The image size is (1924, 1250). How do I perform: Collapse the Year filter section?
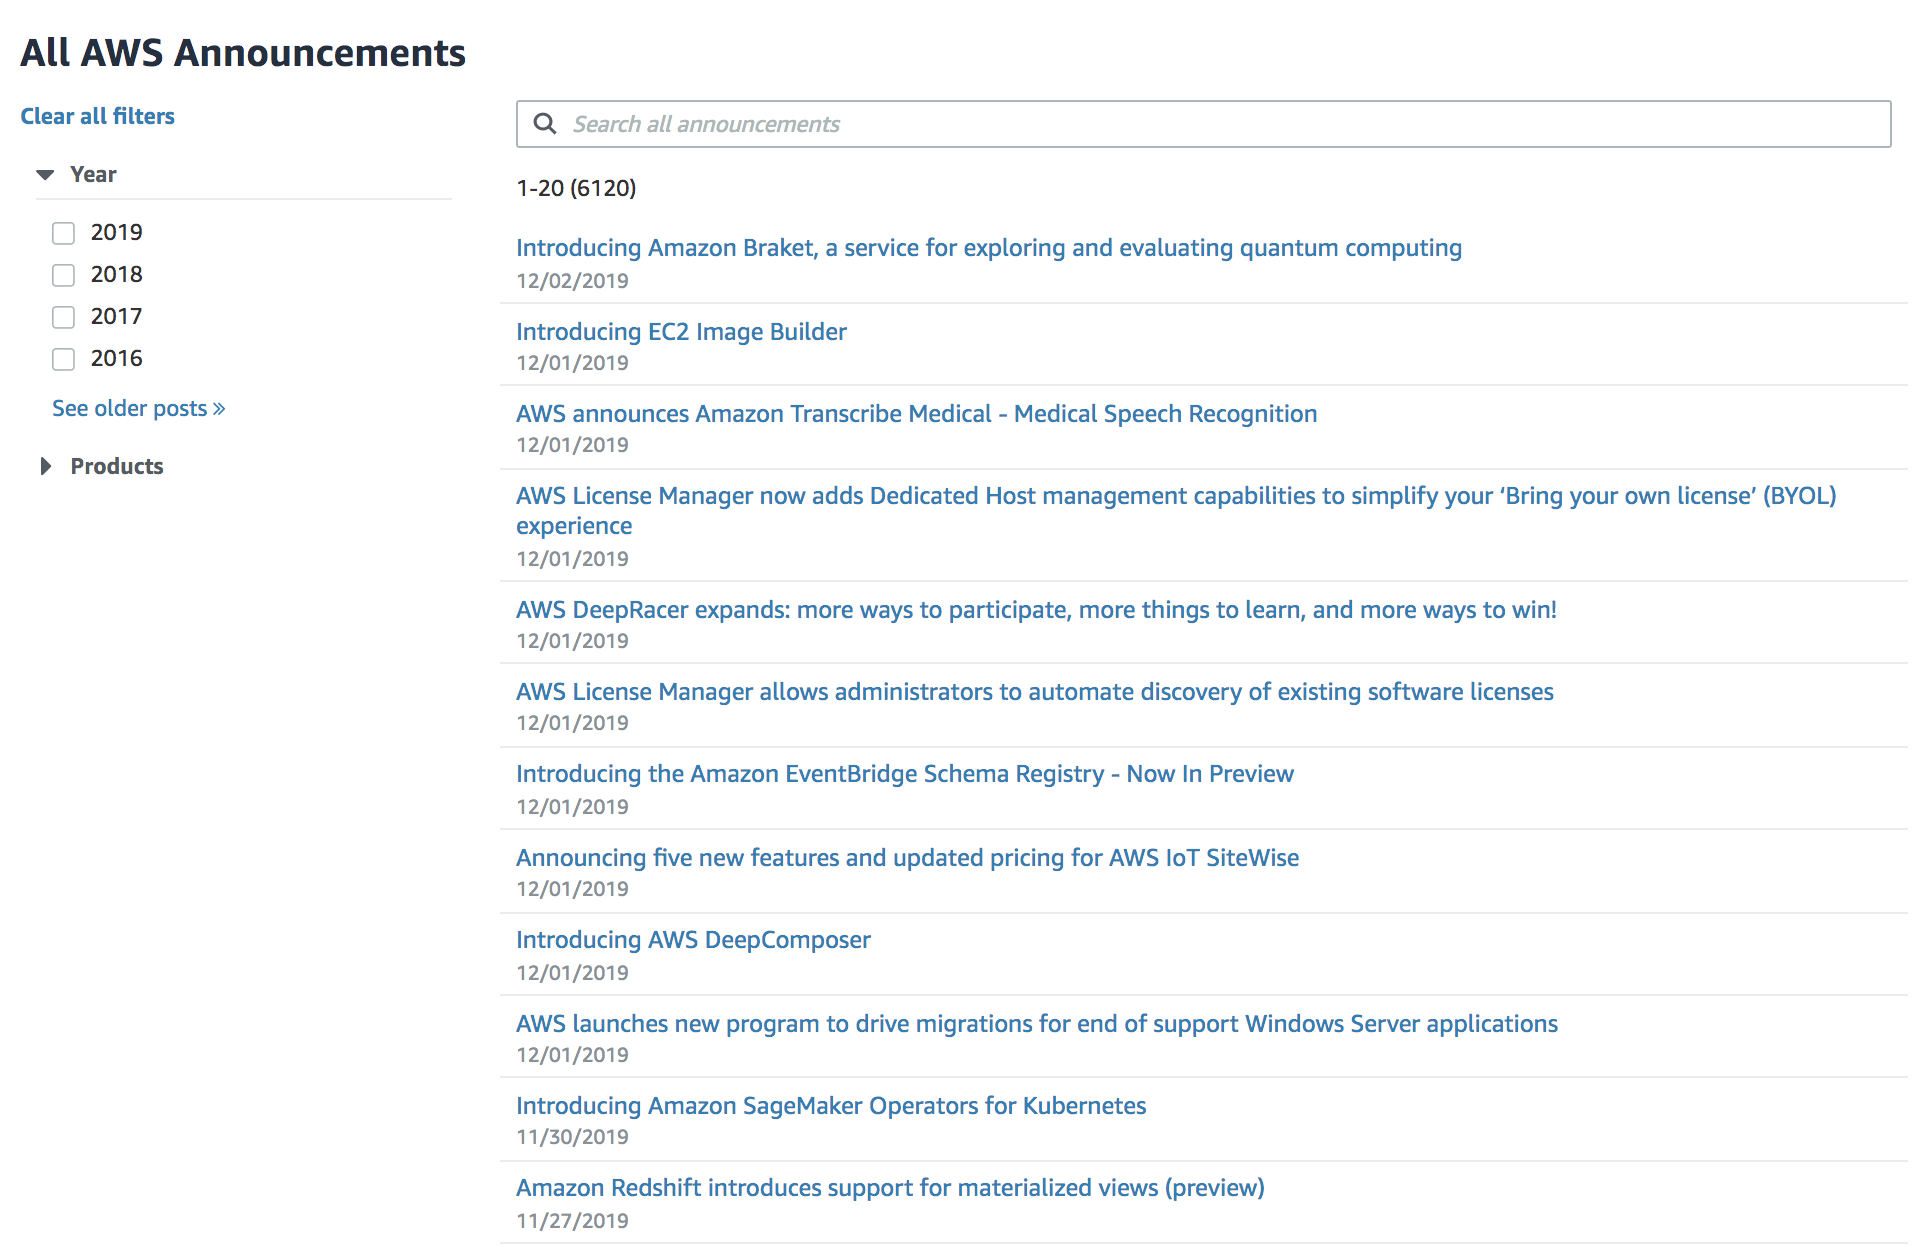45,175
